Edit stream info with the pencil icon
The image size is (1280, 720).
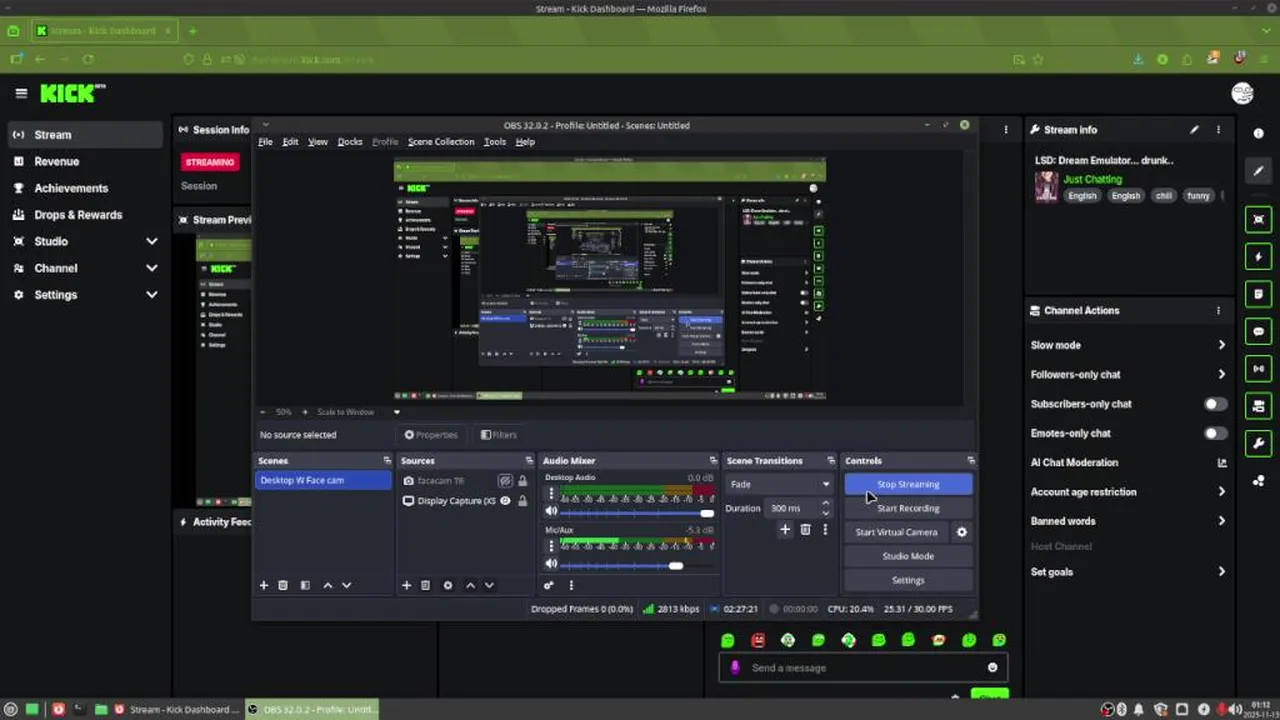[x=1194, y=130]
